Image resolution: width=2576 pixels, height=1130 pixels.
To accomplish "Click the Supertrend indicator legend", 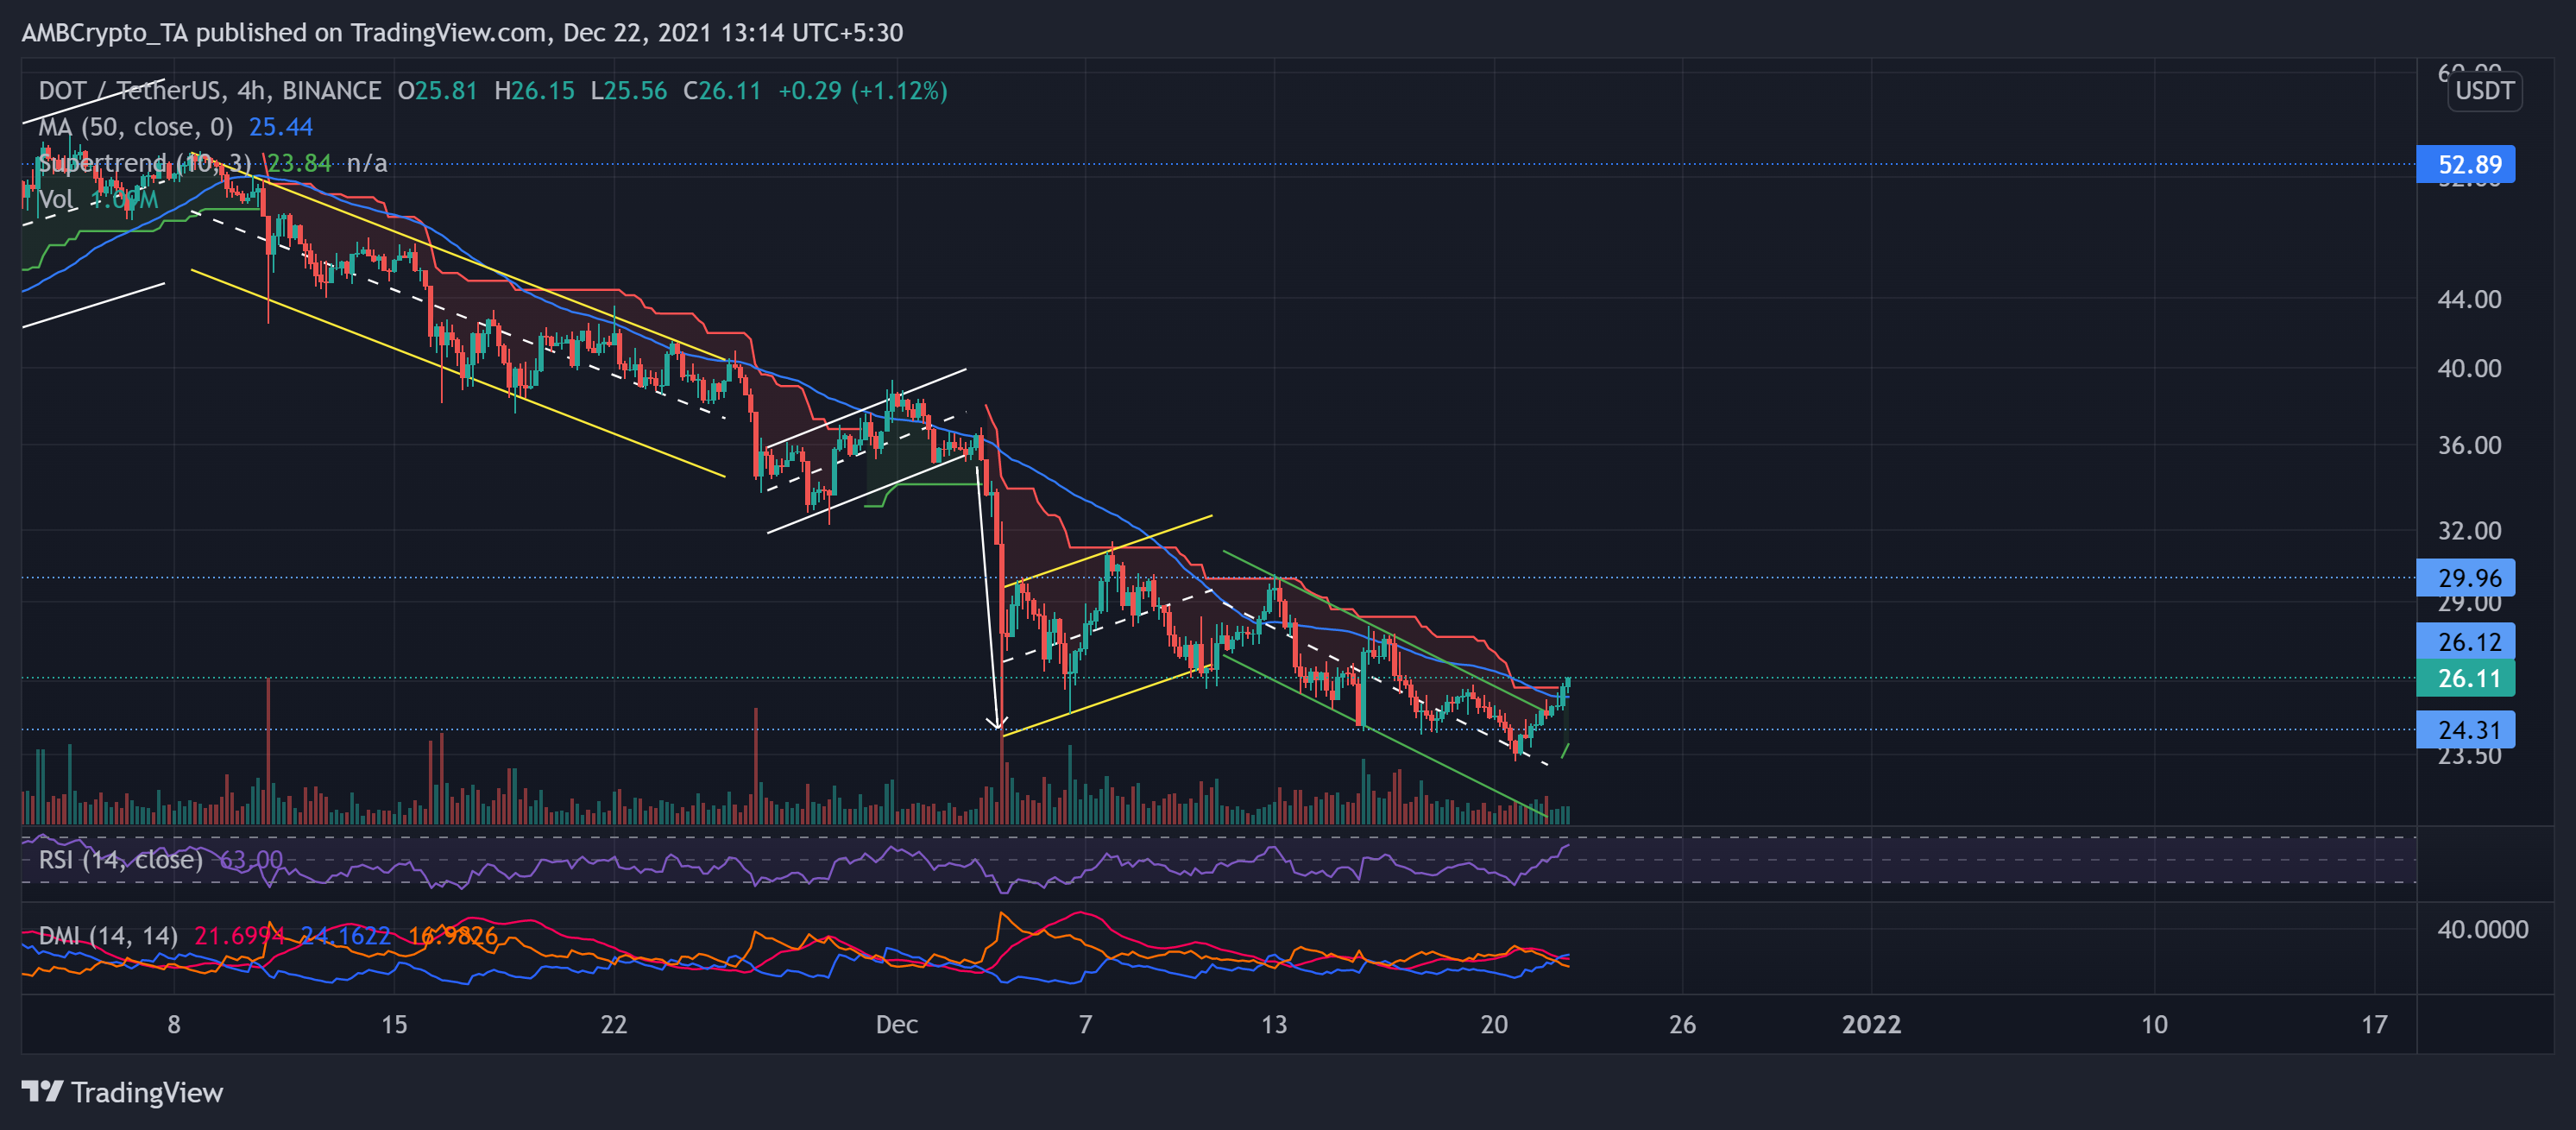I will pos(145,163).
